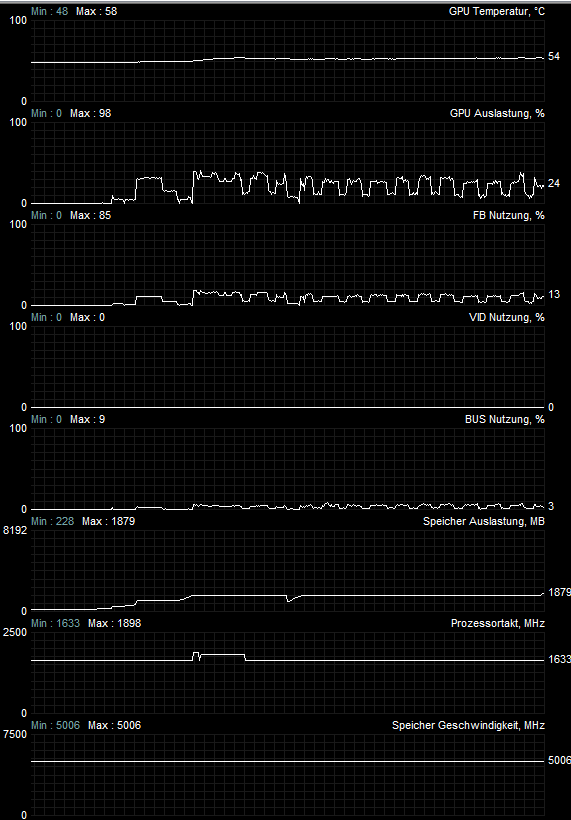This screenshot has width=571, height=820.
Task: Select Min : 0 above GPU Auslastung graph
Action: coord(46,113)
